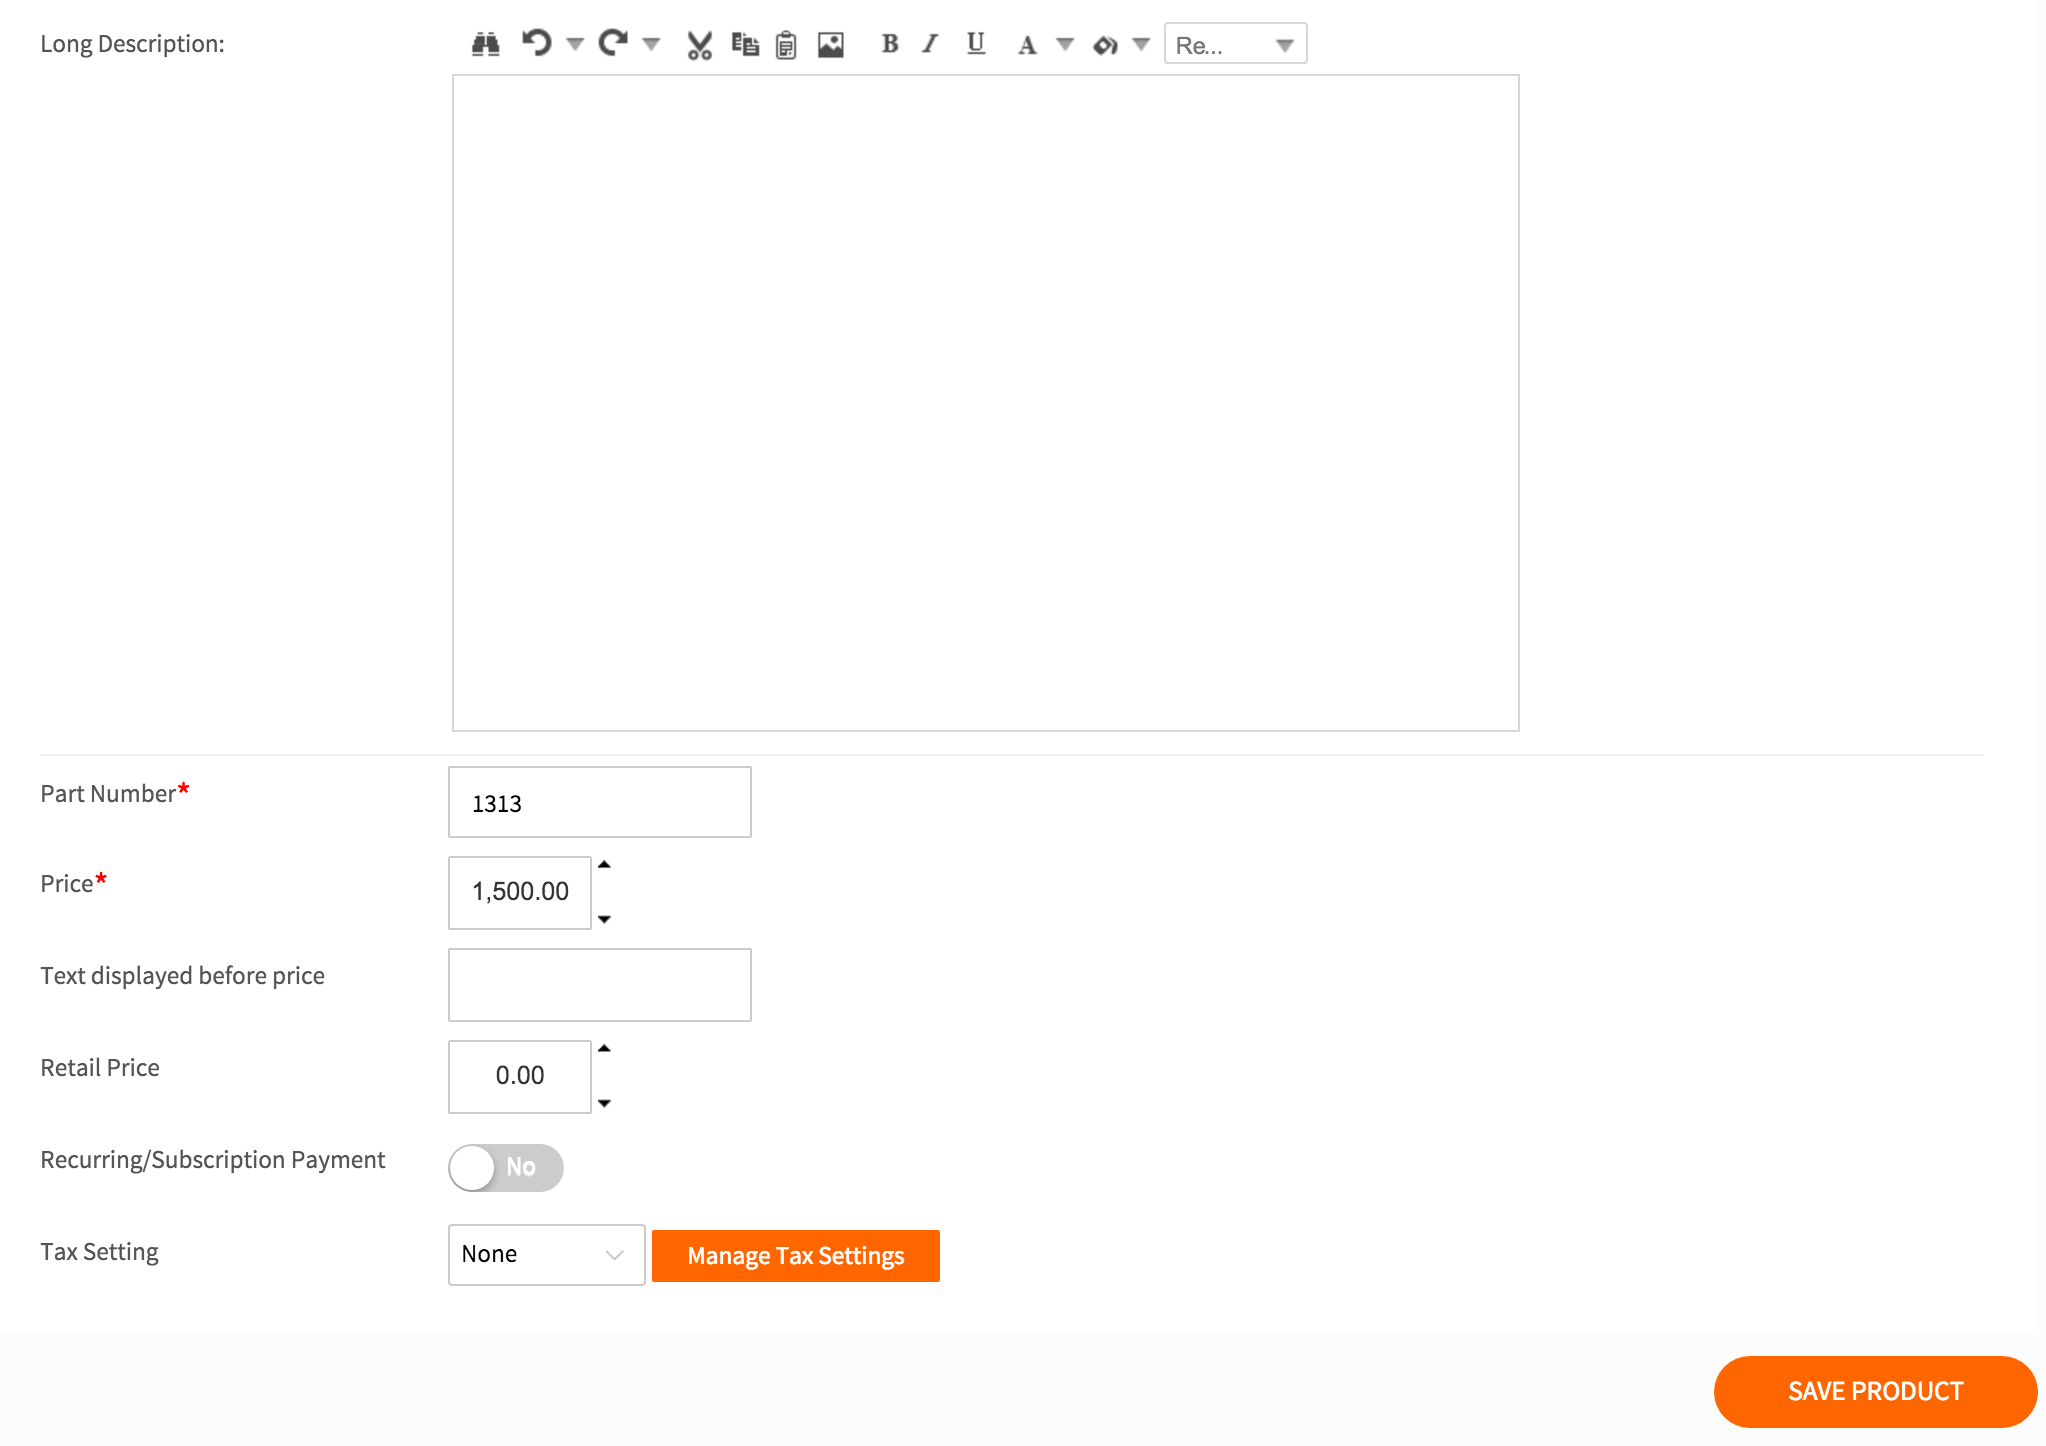2046x1446 pixels.
Task: Increase Price using the up arrow
Action: click(x=604, y=865)
